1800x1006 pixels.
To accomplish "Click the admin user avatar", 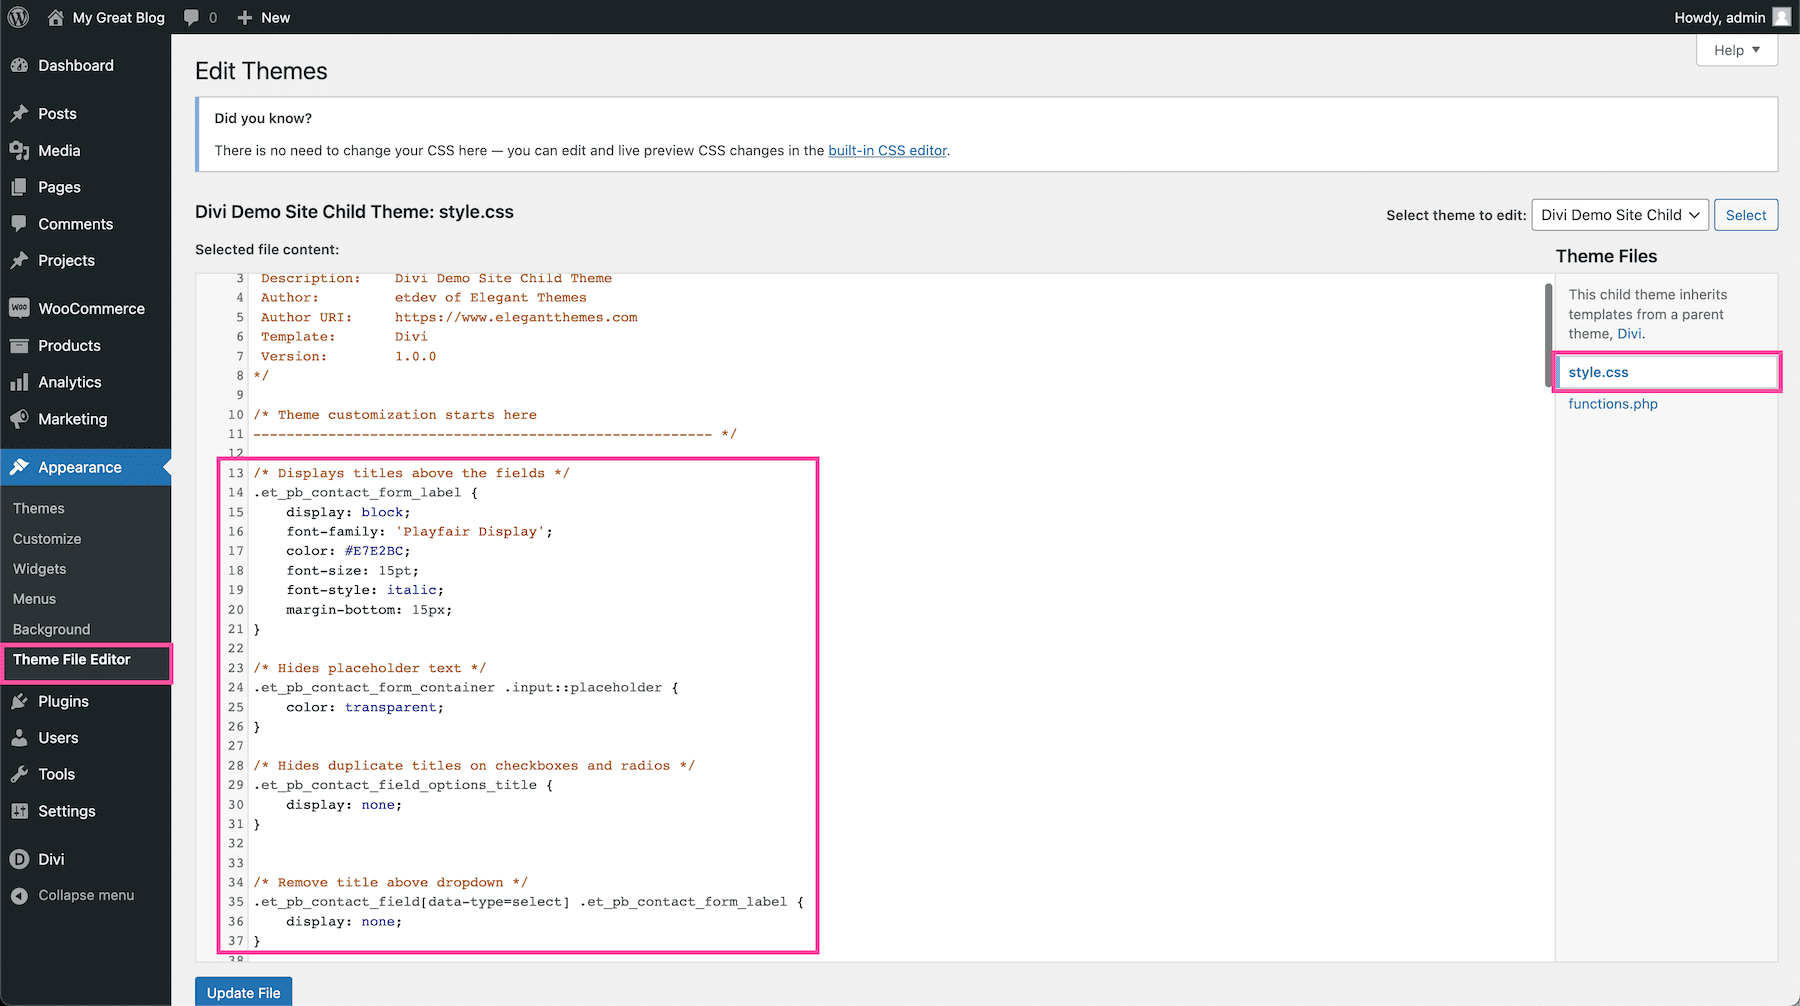I will (x=1781, y=17).
